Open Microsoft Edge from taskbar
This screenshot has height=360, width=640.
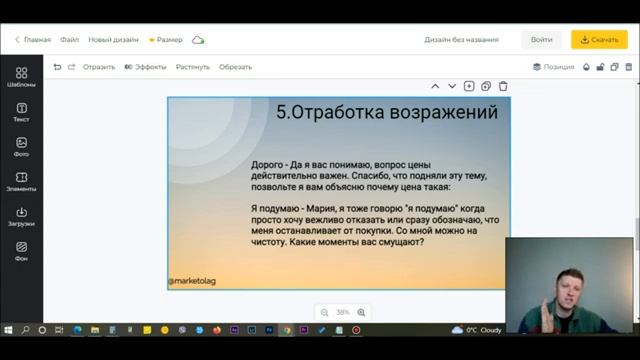(x=77, y=330)
